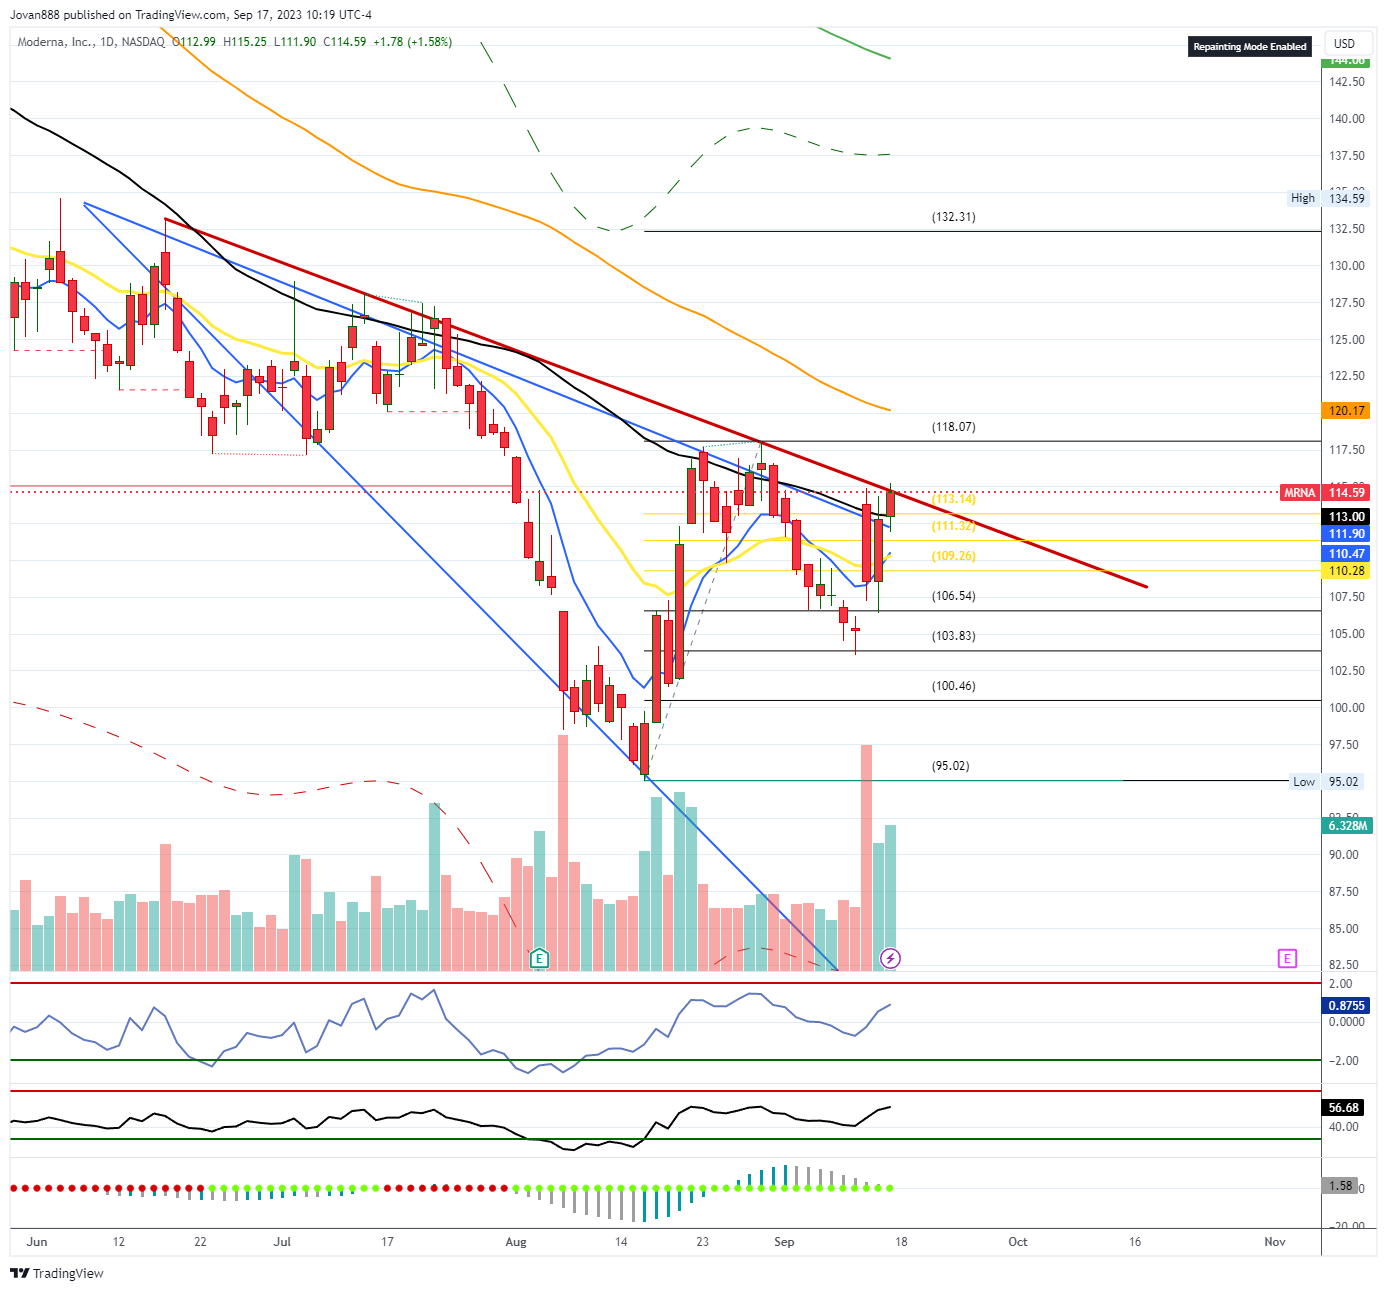The image size is (1387, 1291).
Task: Click the Nov label on time axis
Action: pyautogui.click(x=1275, y=1241)
